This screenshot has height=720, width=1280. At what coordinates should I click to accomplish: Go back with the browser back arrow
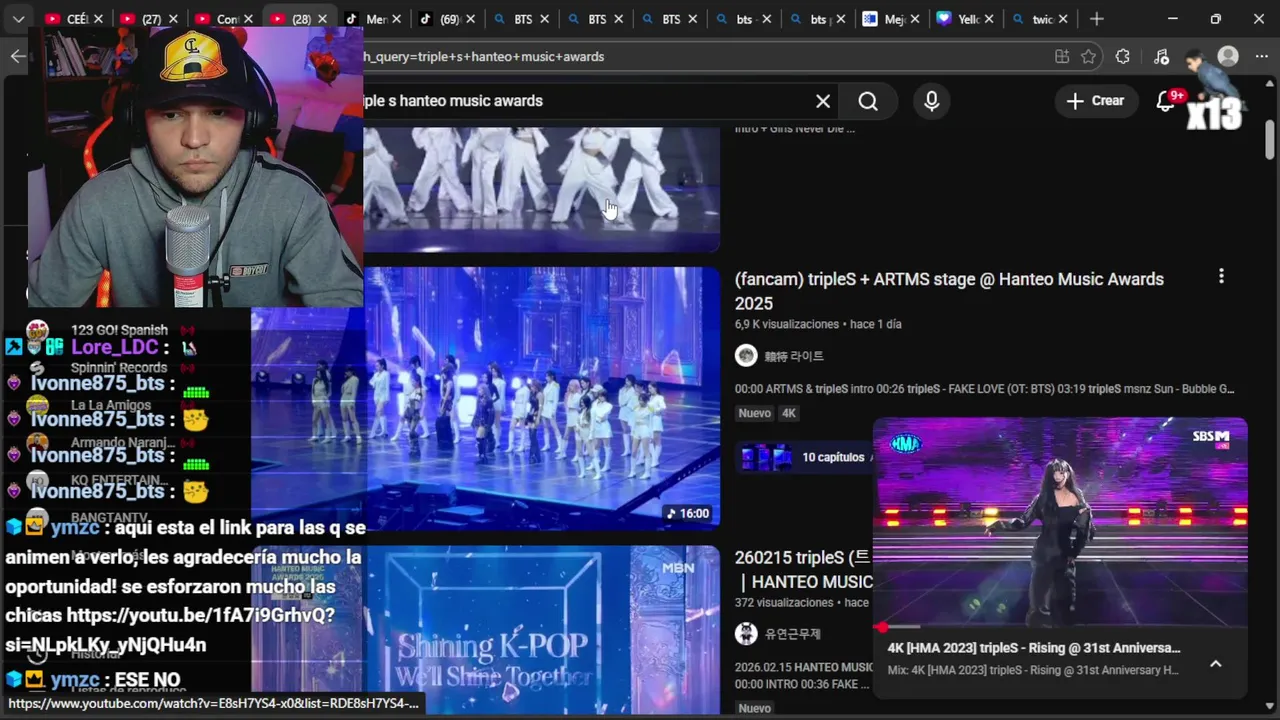(17, 56)
